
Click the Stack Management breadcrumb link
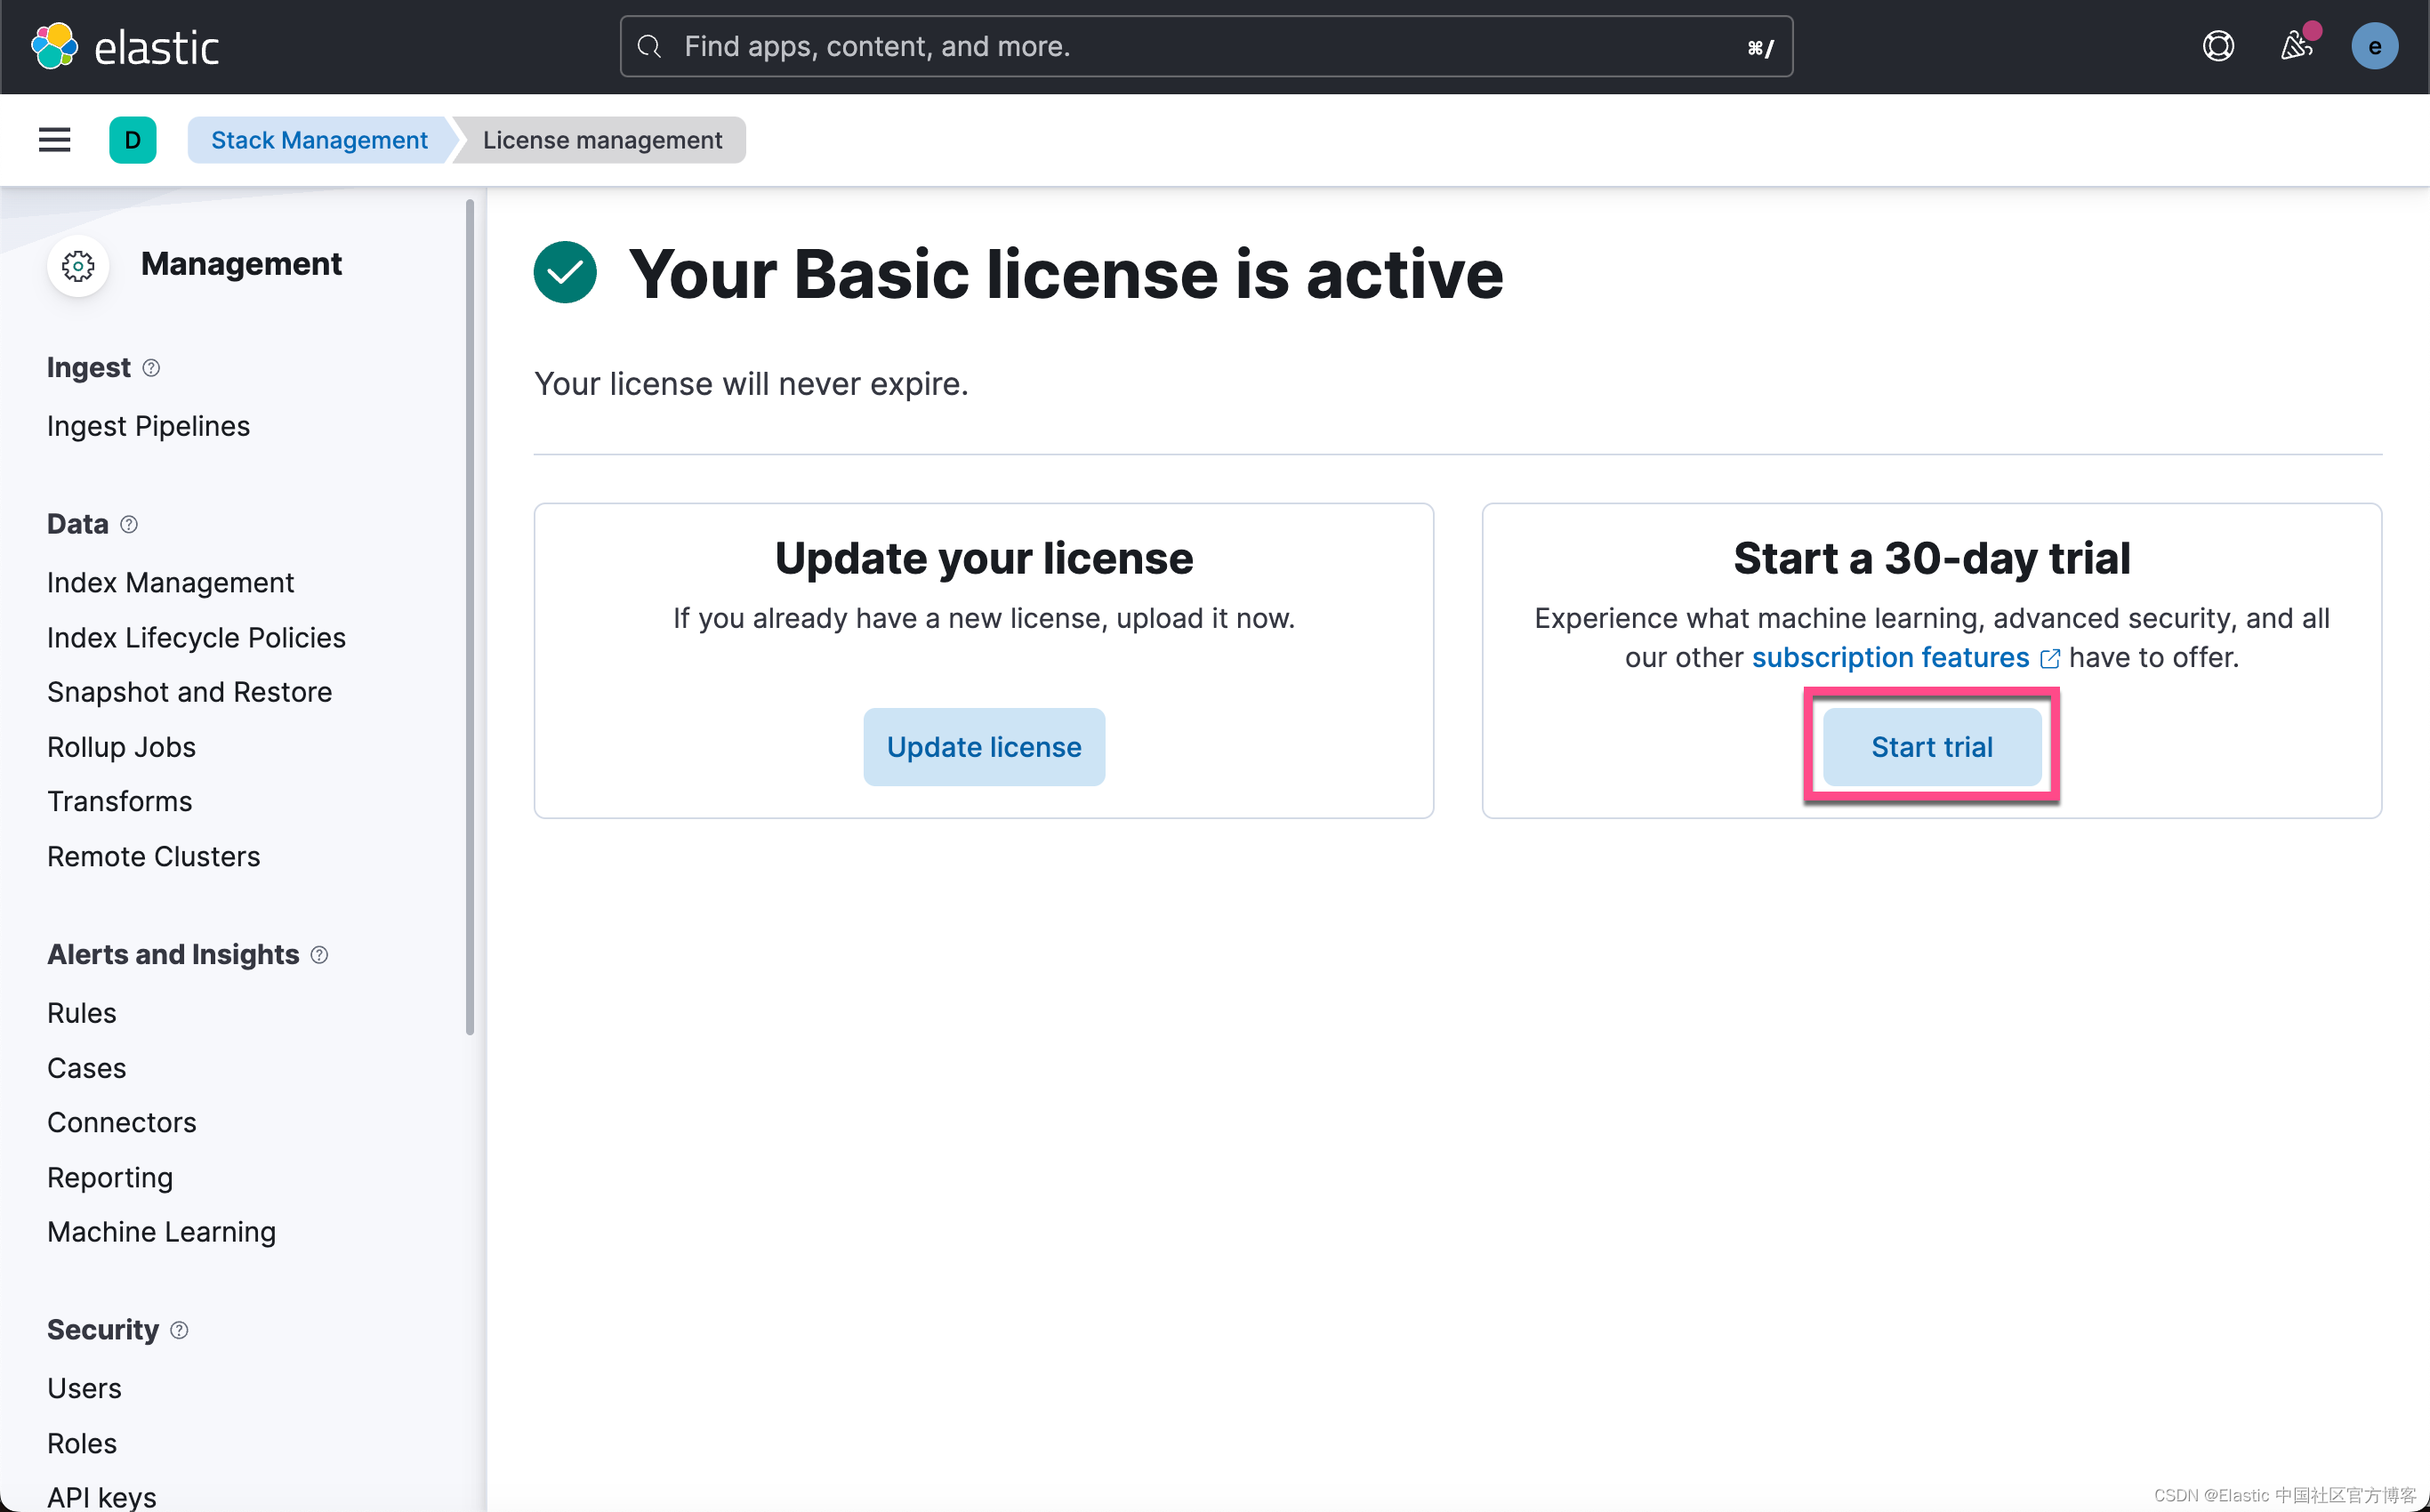pos(318,140)
